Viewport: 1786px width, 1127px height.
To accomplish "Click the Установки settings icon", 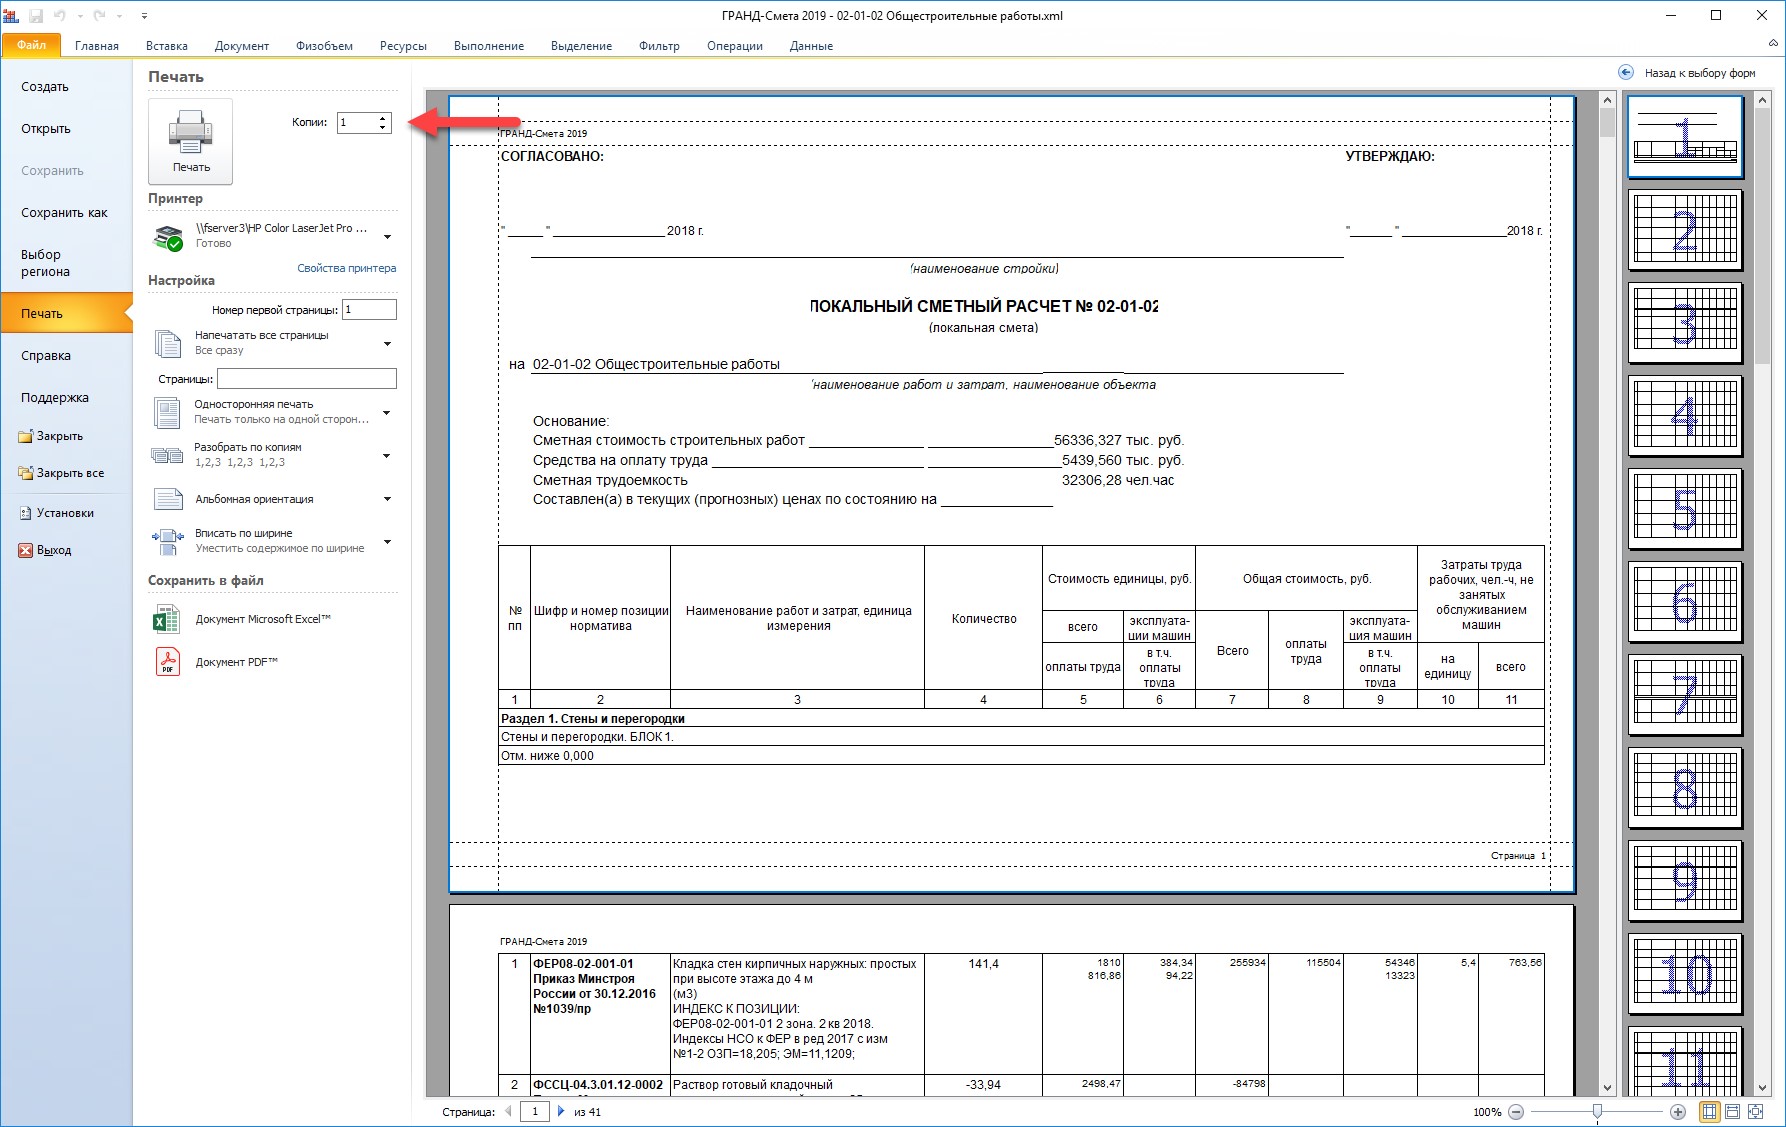I will coord(26,513).
